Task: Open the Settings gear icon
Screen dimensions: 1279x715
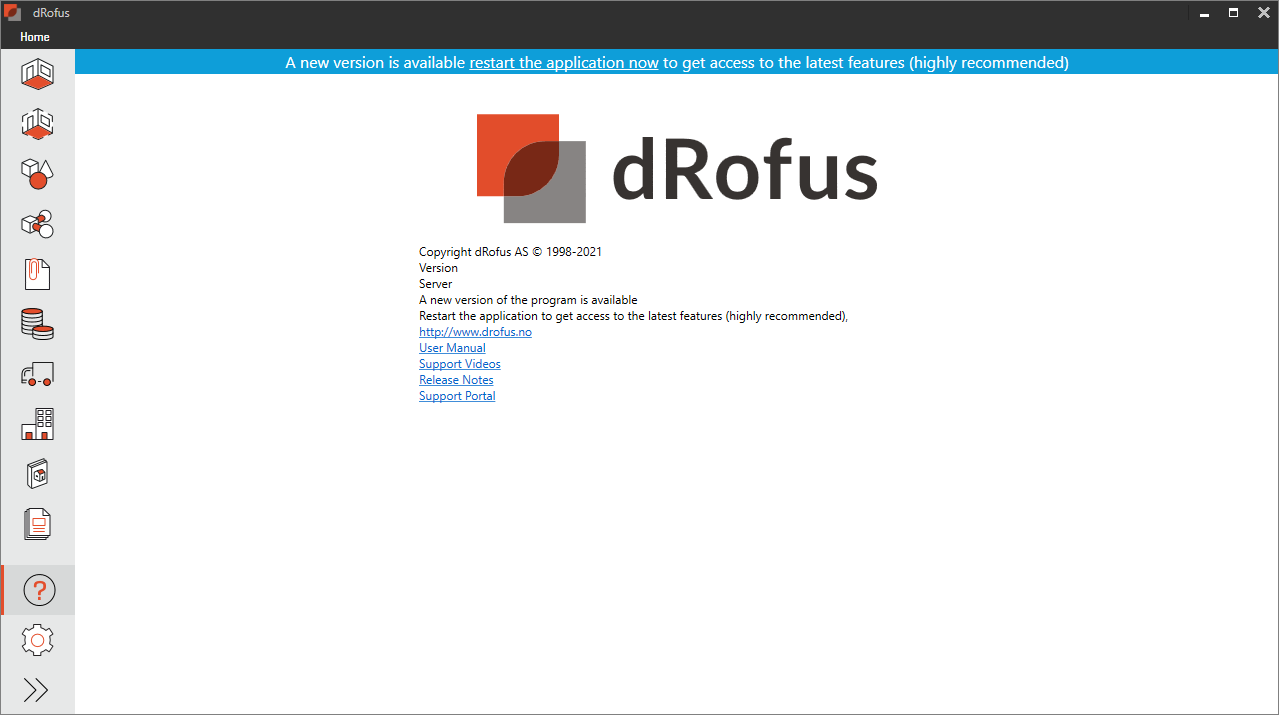Action: (x=37, y=640)
